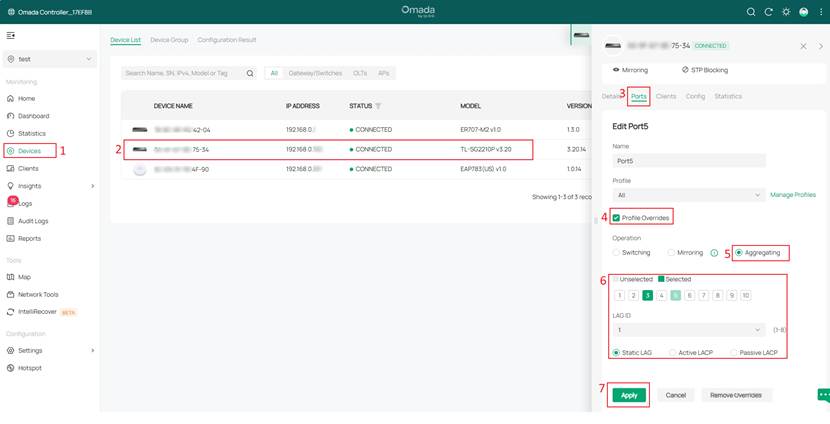Close the device details panel
The width and height of the screenshot is (830, 424).
pos(803,46)
